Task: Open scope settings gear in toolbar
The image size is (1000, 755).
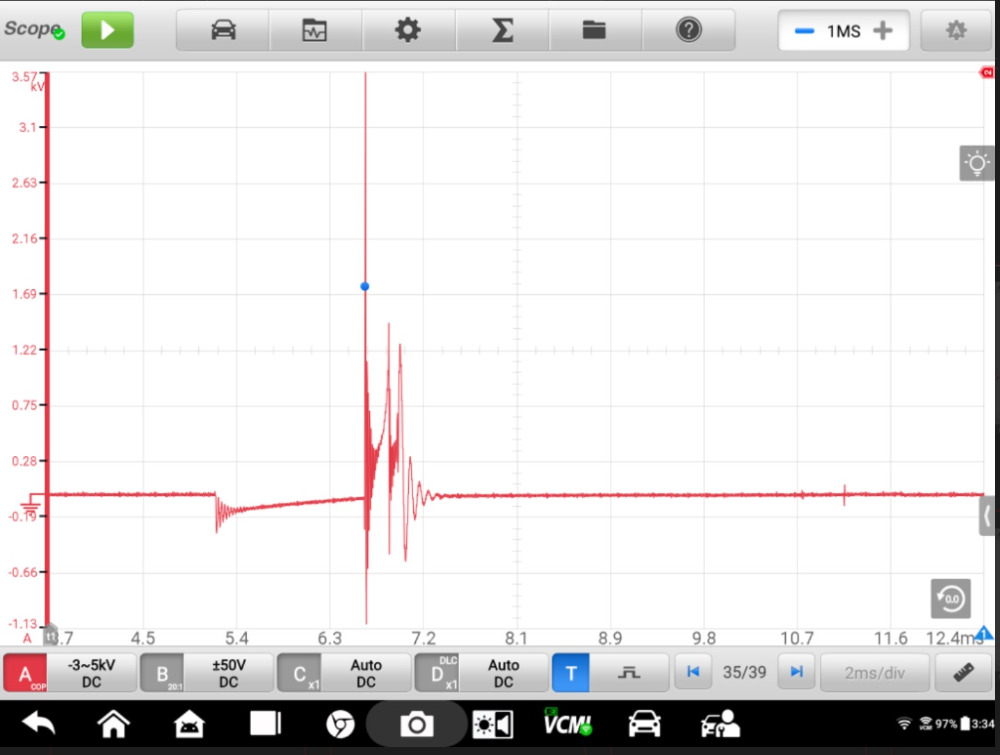Action: pos(408,31)
